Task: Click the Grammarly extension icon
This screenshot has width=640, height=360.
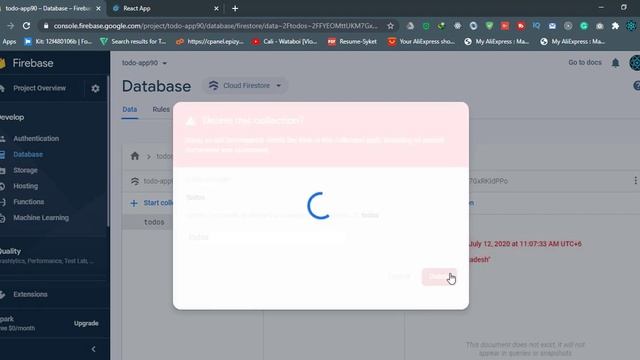Action: pos(584,26)
